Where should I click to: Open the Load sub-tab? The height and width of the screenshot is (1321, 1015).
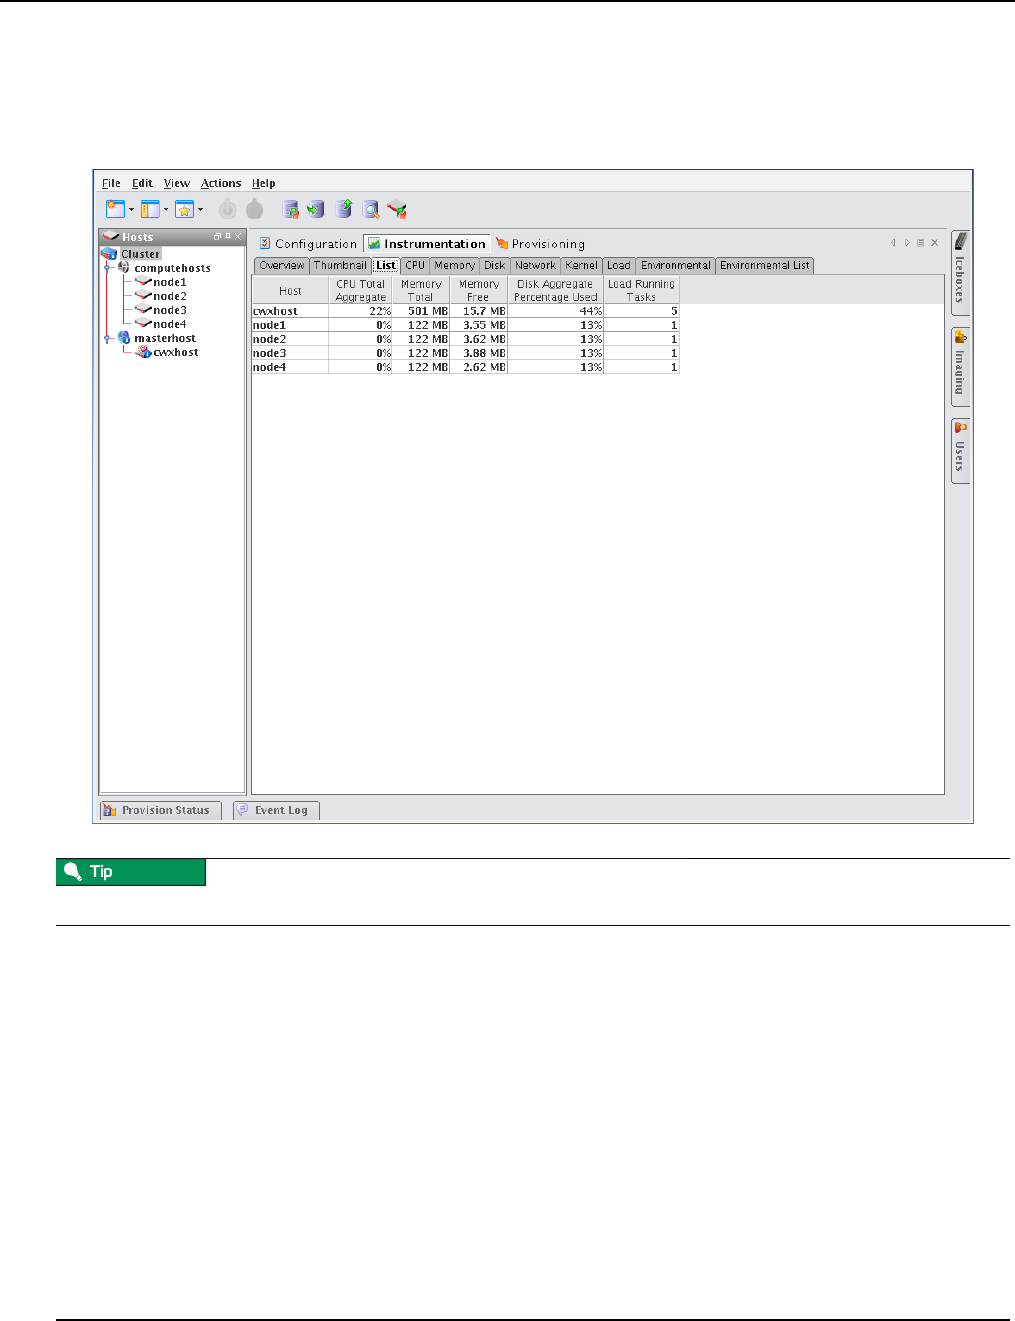click(x=619, y=265)
